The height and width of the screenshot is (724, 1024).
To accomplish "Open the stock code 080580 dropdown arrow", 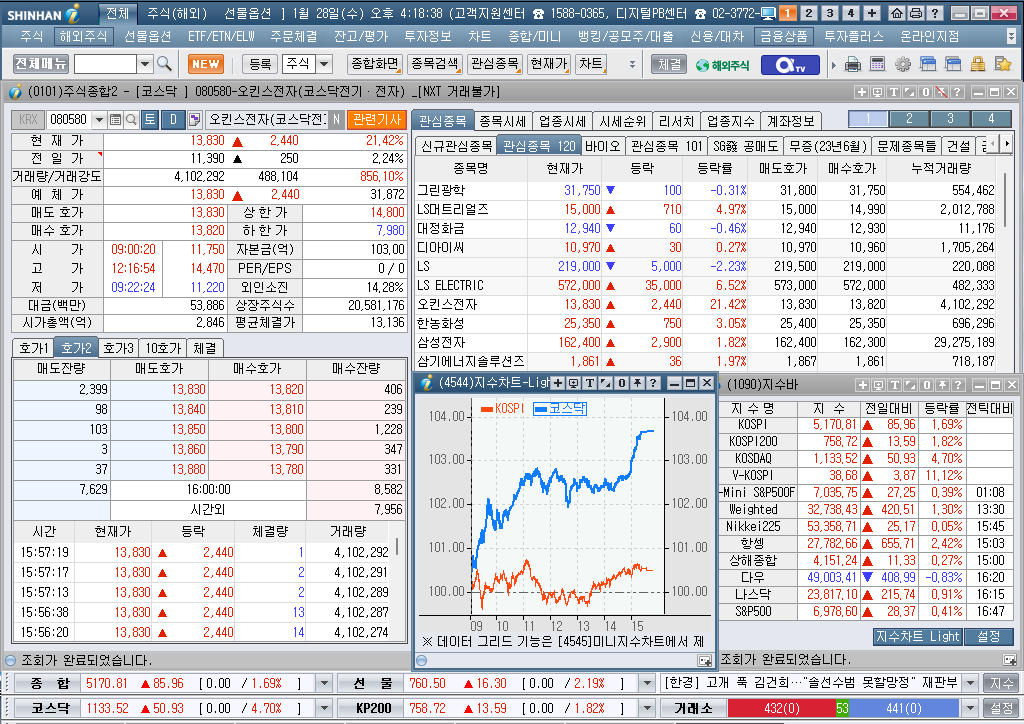I will point(99,119).
